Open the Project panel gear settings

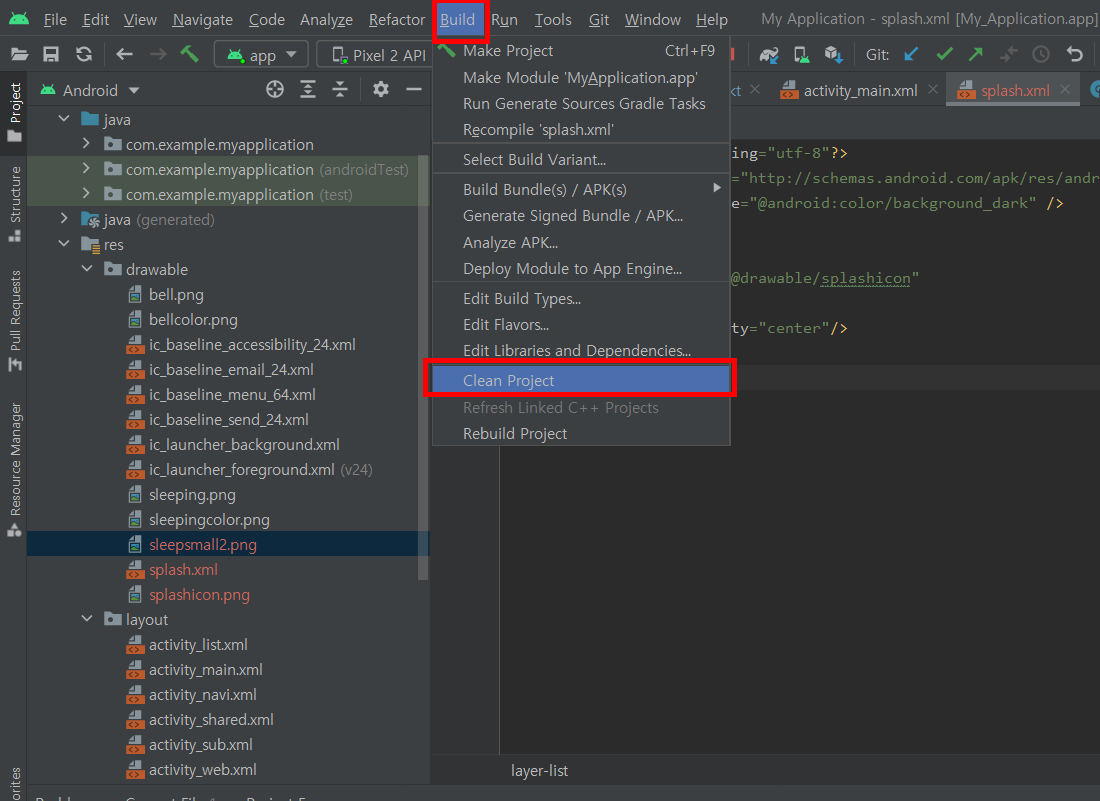[381, 89]
